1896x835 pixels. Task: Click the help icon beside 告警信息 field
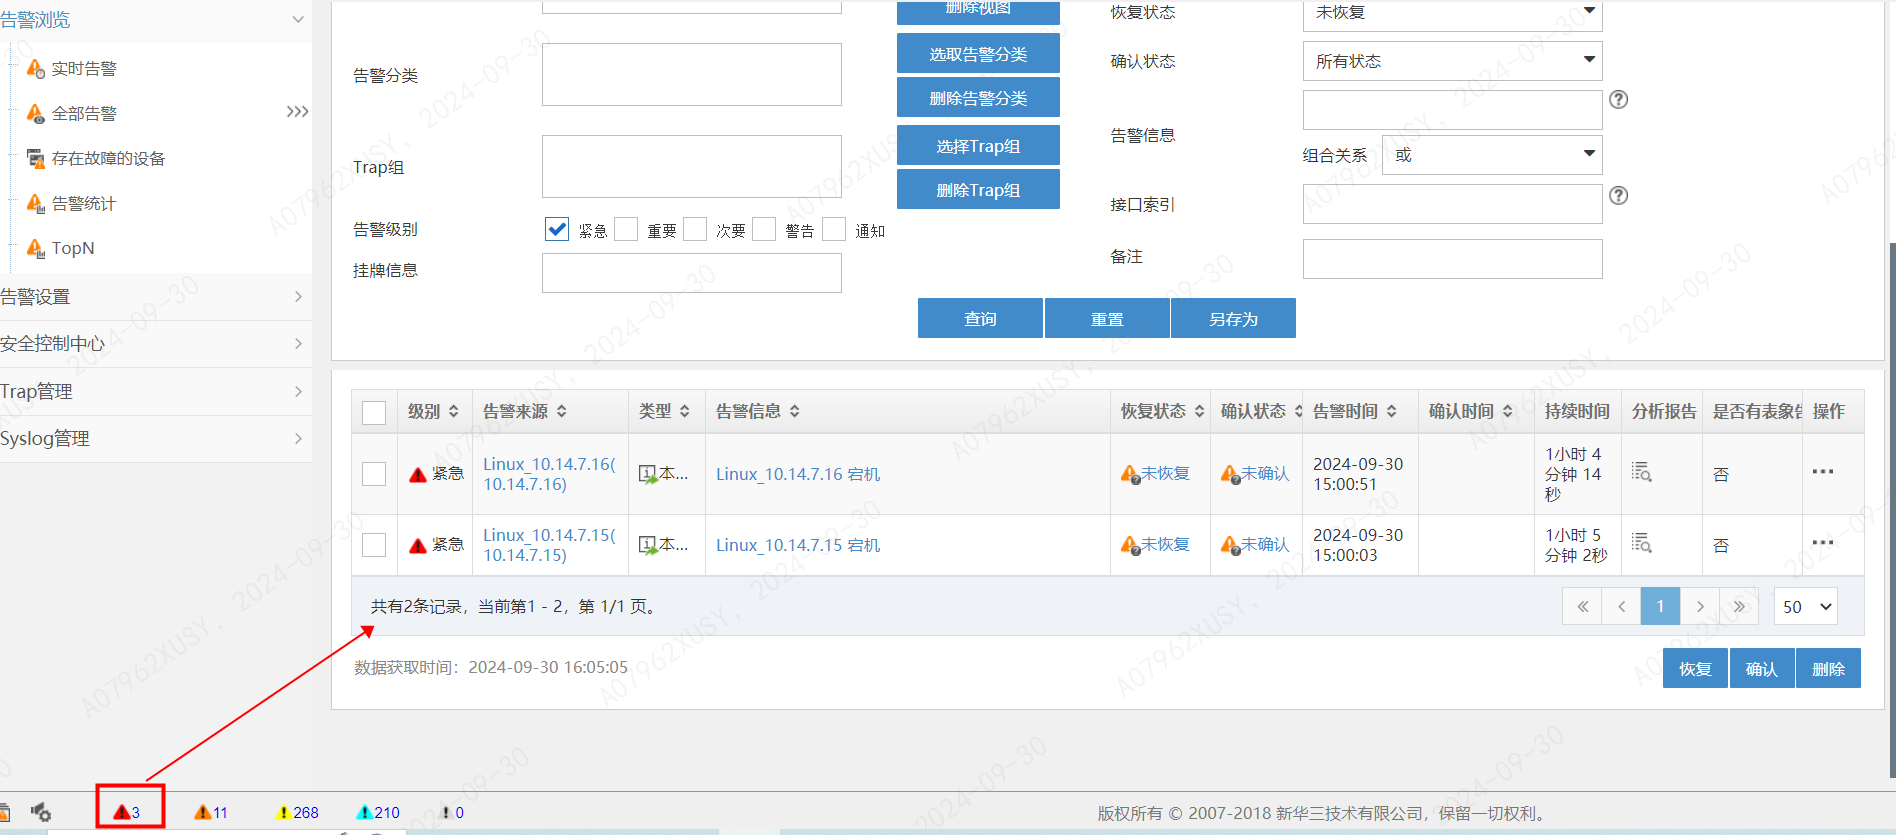click(1618, 99)
